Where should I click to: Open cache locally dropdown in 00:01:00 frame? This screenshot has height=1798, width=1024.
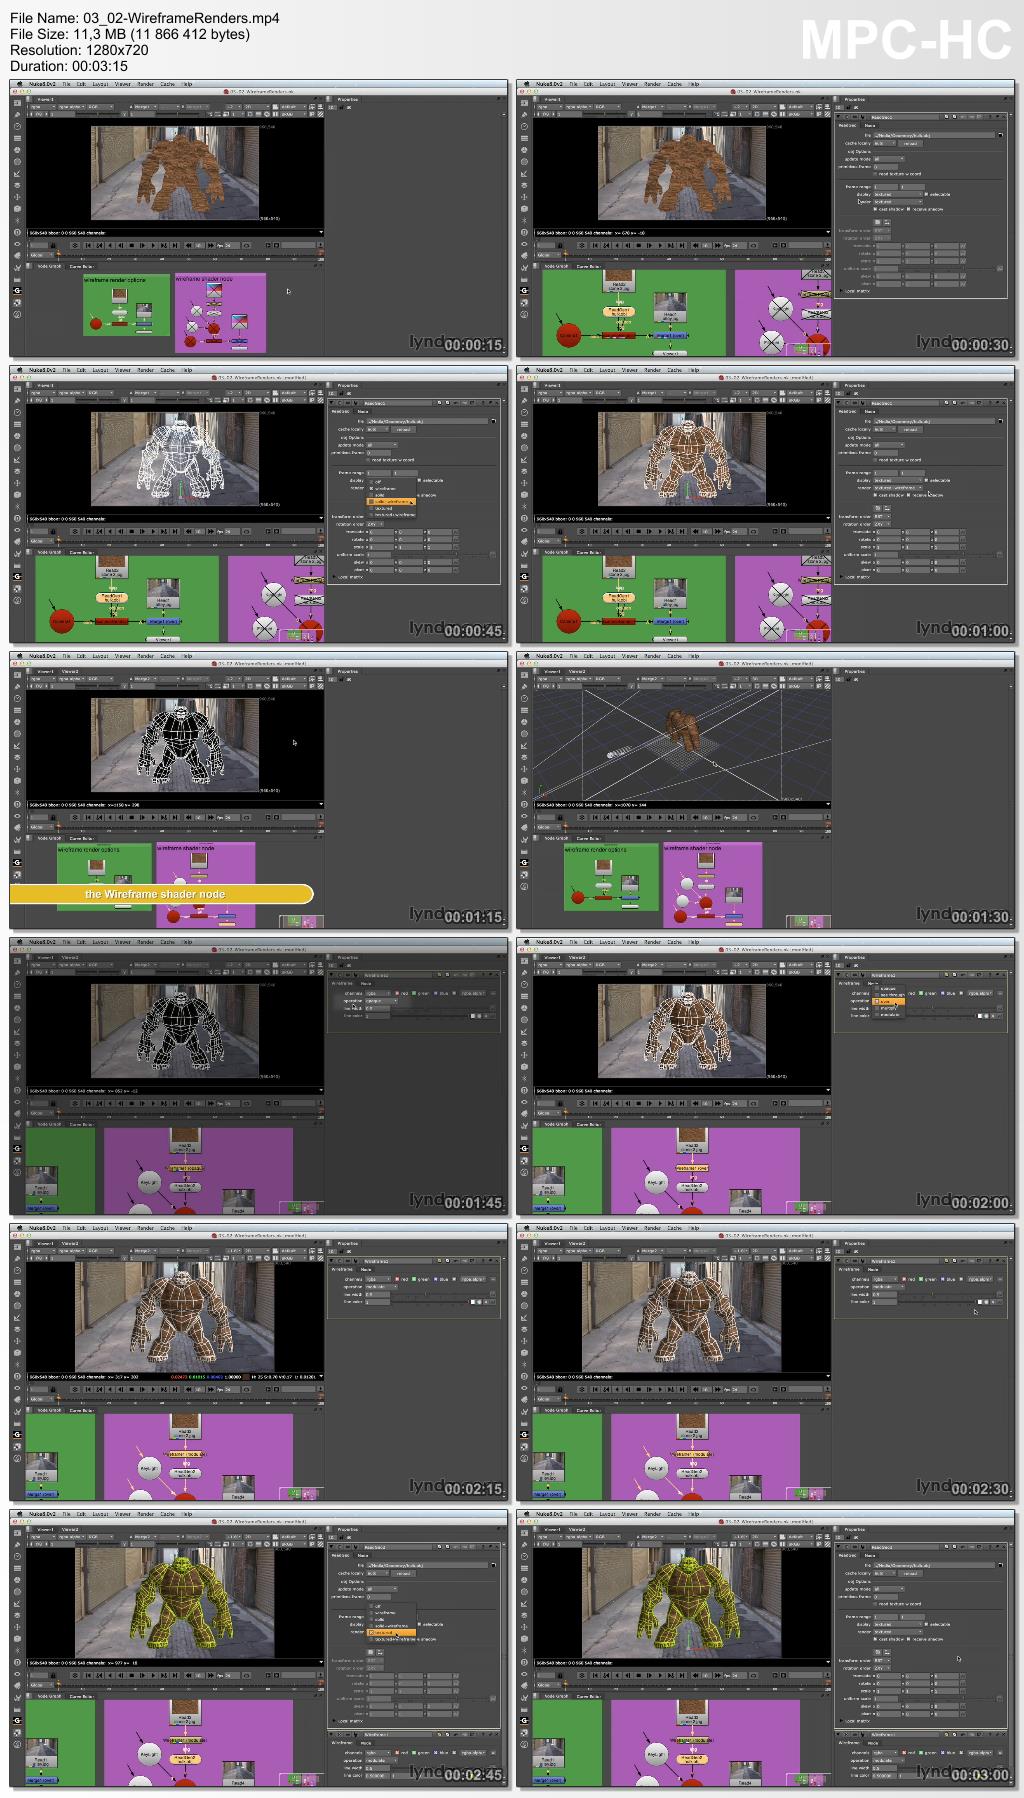884,429
